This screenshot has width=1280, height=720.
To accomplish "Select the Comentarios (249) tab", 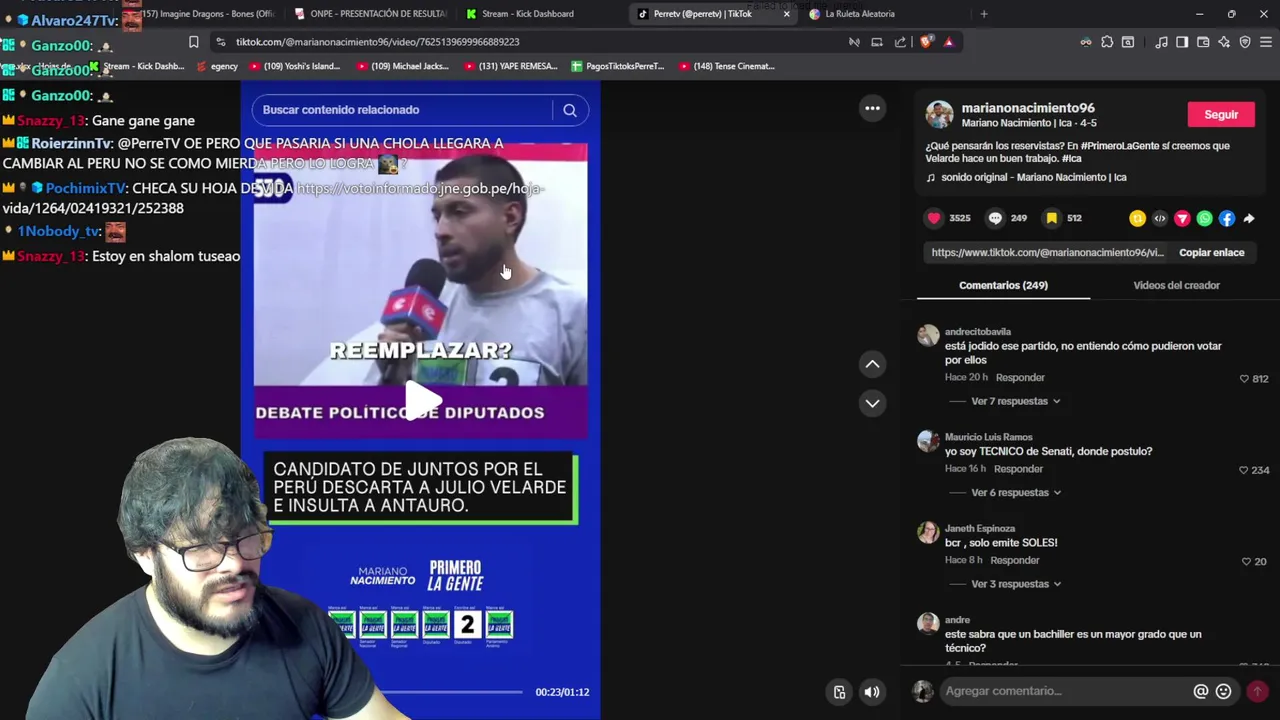I will coord(1003,285).
